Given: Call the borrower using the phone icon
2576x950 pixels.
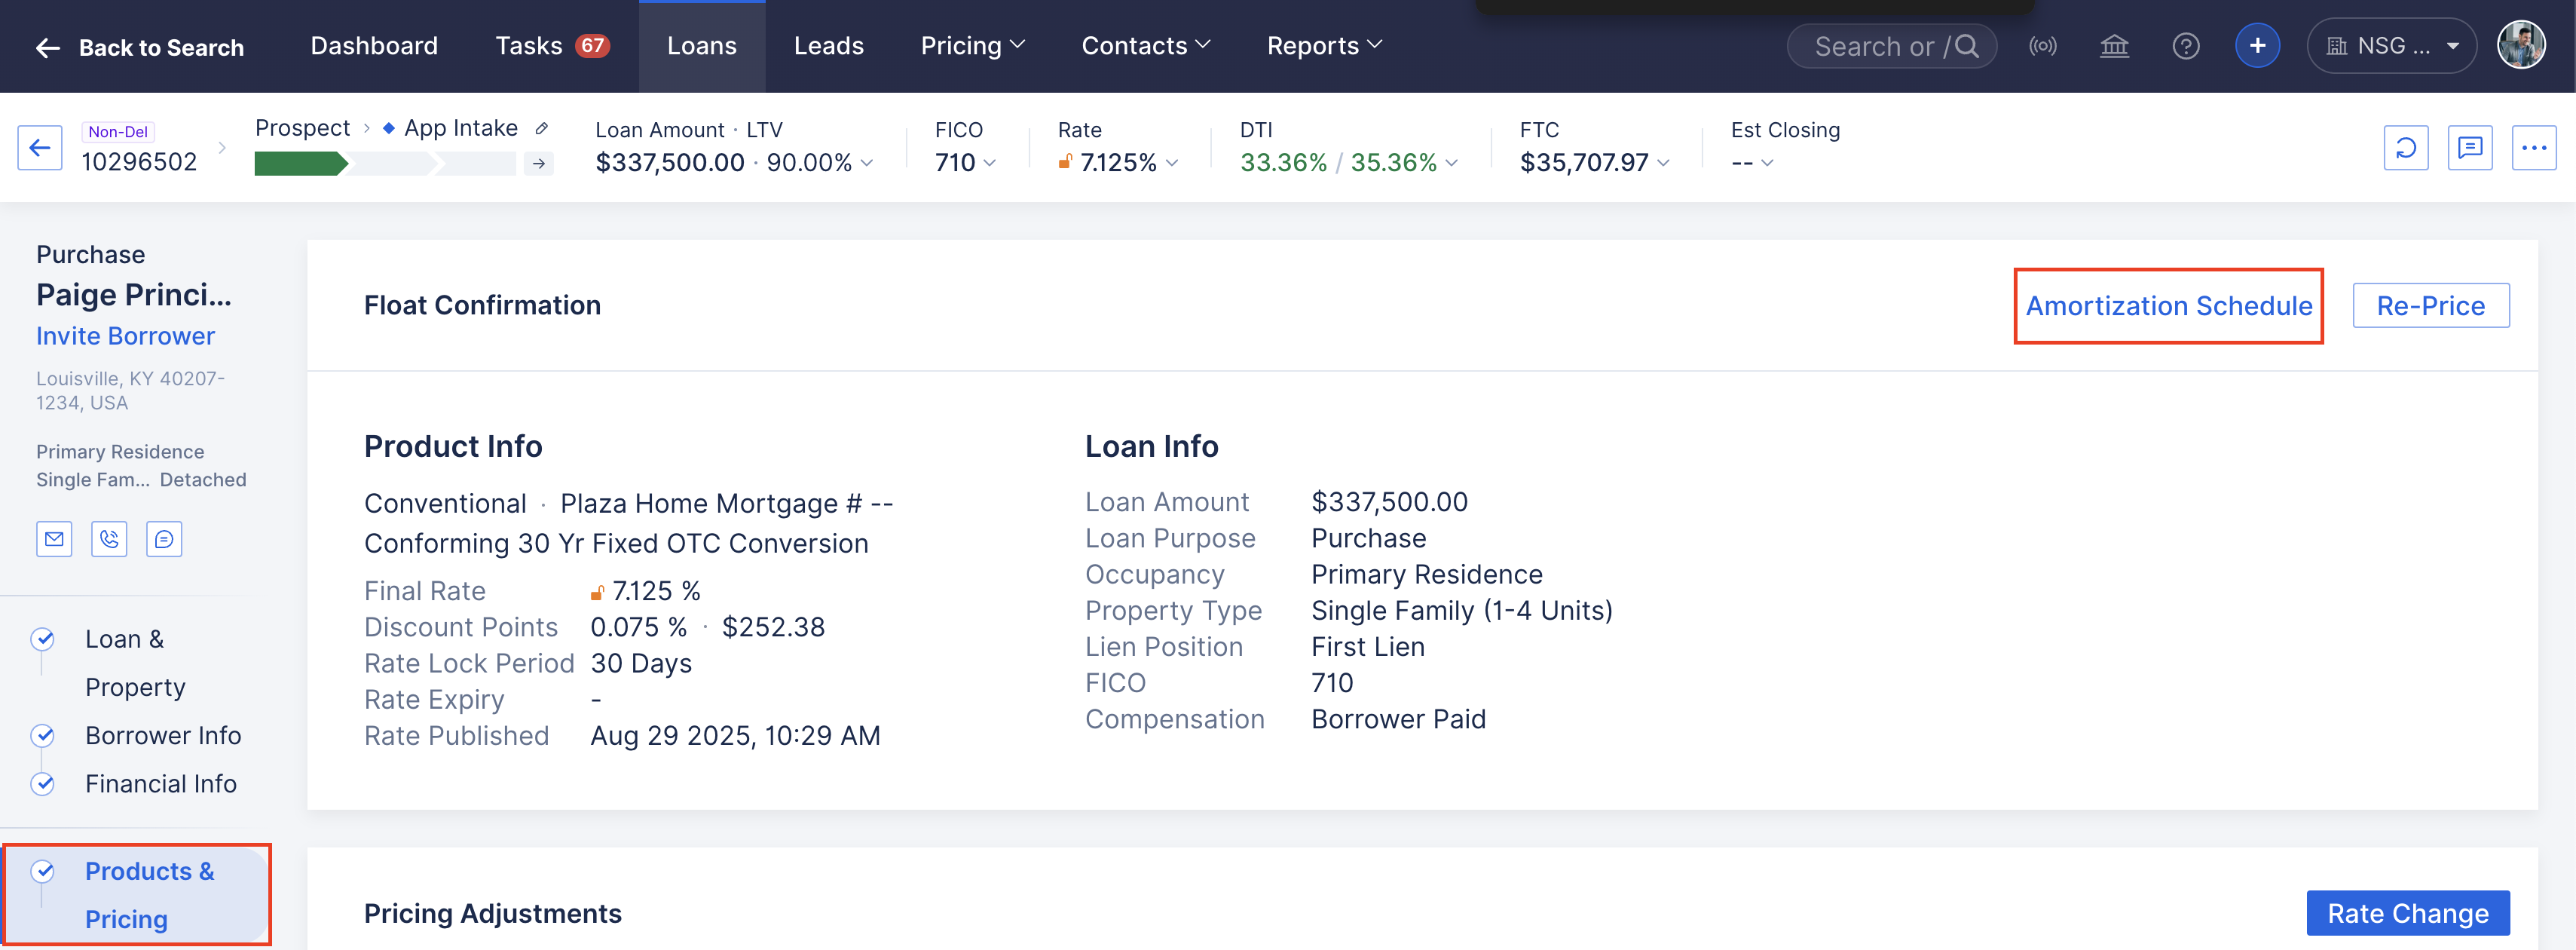Looking at the screenshot, I should click(109, 539).
